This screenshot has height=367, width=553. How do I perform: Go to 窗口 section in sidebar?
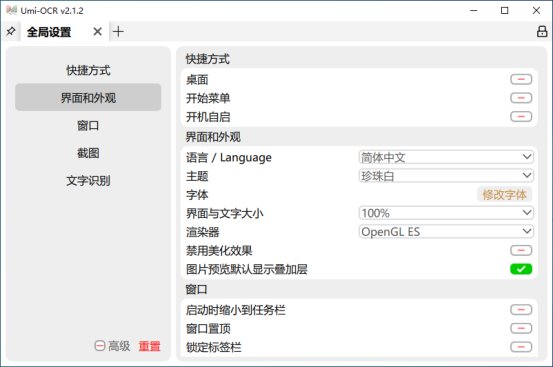(88, 125)
